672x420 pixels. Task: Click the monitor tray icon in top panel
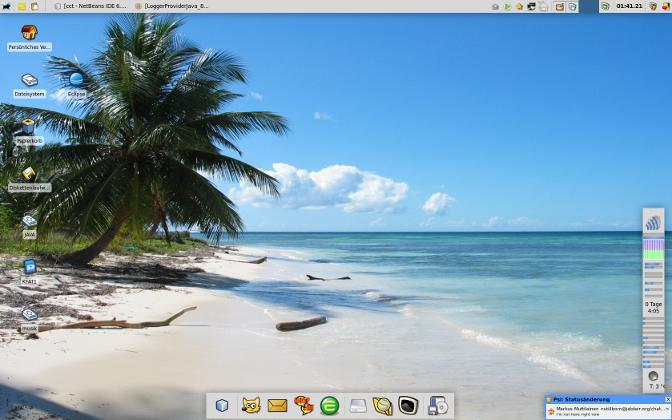point(531,6)
